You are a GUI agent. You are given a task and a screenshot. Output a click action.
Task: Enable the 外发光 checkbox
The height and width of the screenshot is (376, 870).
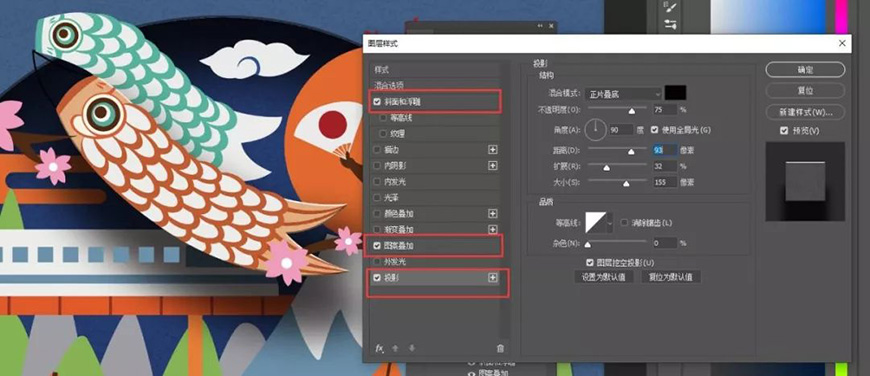click(x=377, y=261)
